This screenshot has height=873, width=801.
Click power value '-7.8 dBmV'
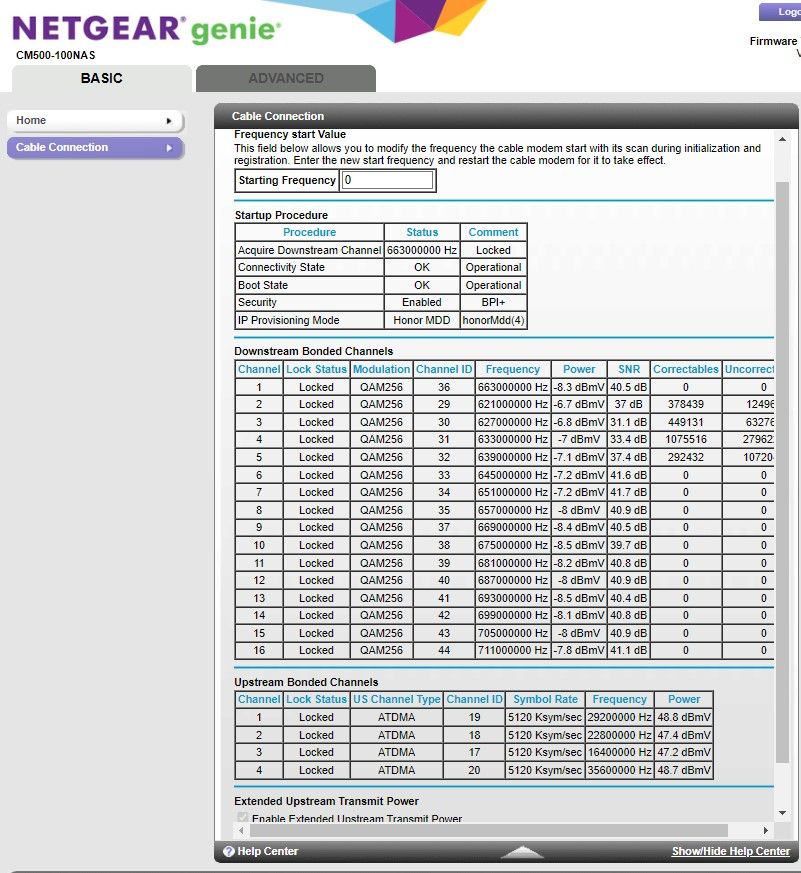tap(579, 650)
